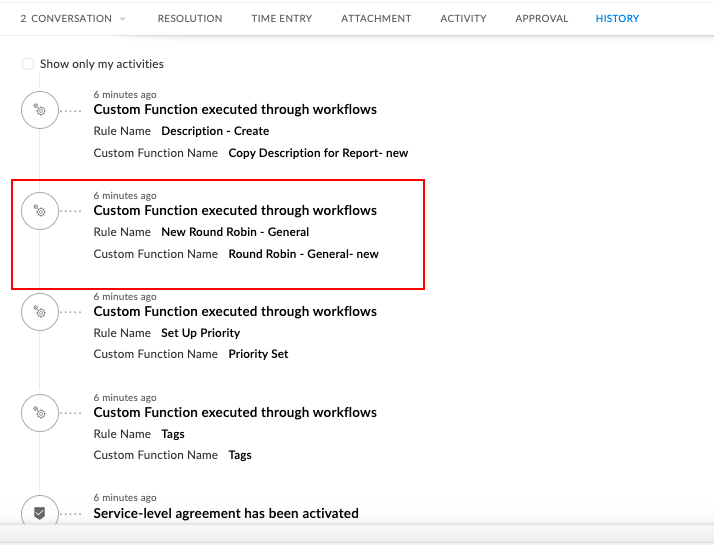Select the Activity tab

tap(463, 18)
